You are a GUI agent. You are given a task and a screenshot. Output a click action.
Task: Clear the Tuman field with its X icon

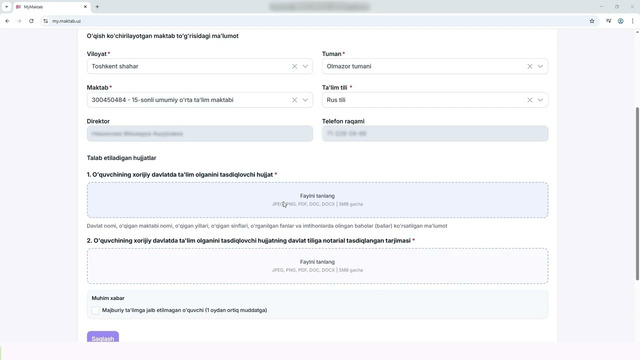(529, 67)
